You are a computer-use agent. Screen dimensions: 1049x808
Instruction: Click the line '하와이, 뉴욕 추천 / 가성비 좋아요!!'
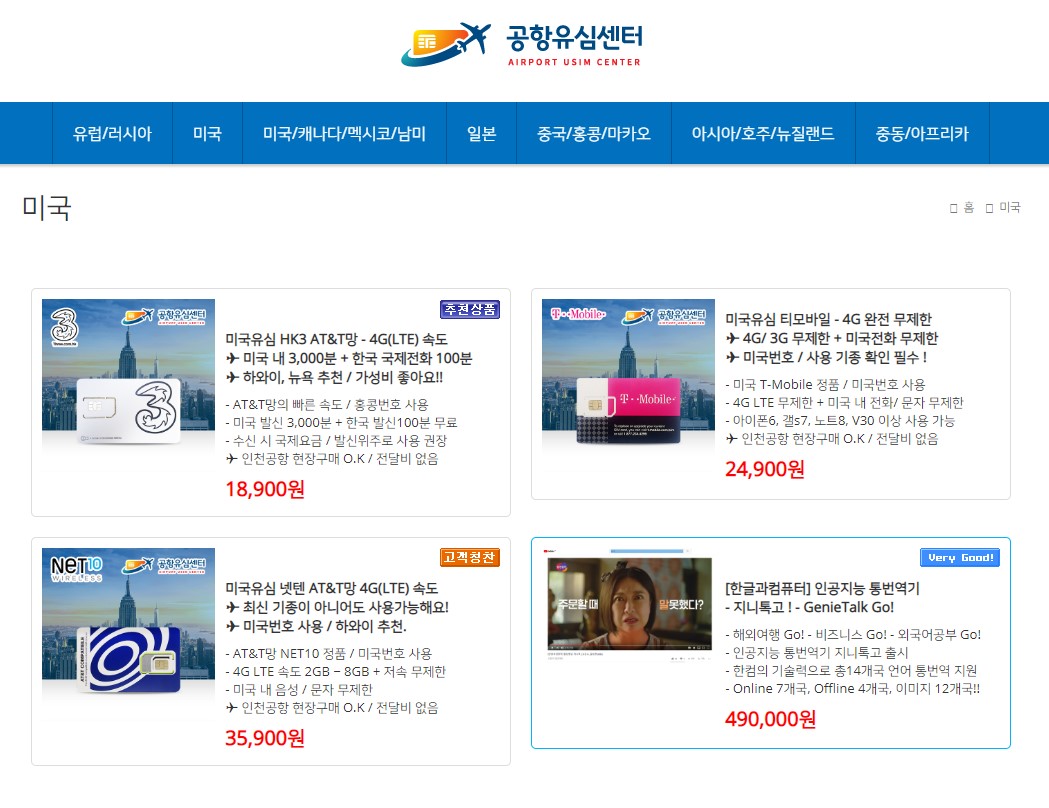tap(343, 377)
